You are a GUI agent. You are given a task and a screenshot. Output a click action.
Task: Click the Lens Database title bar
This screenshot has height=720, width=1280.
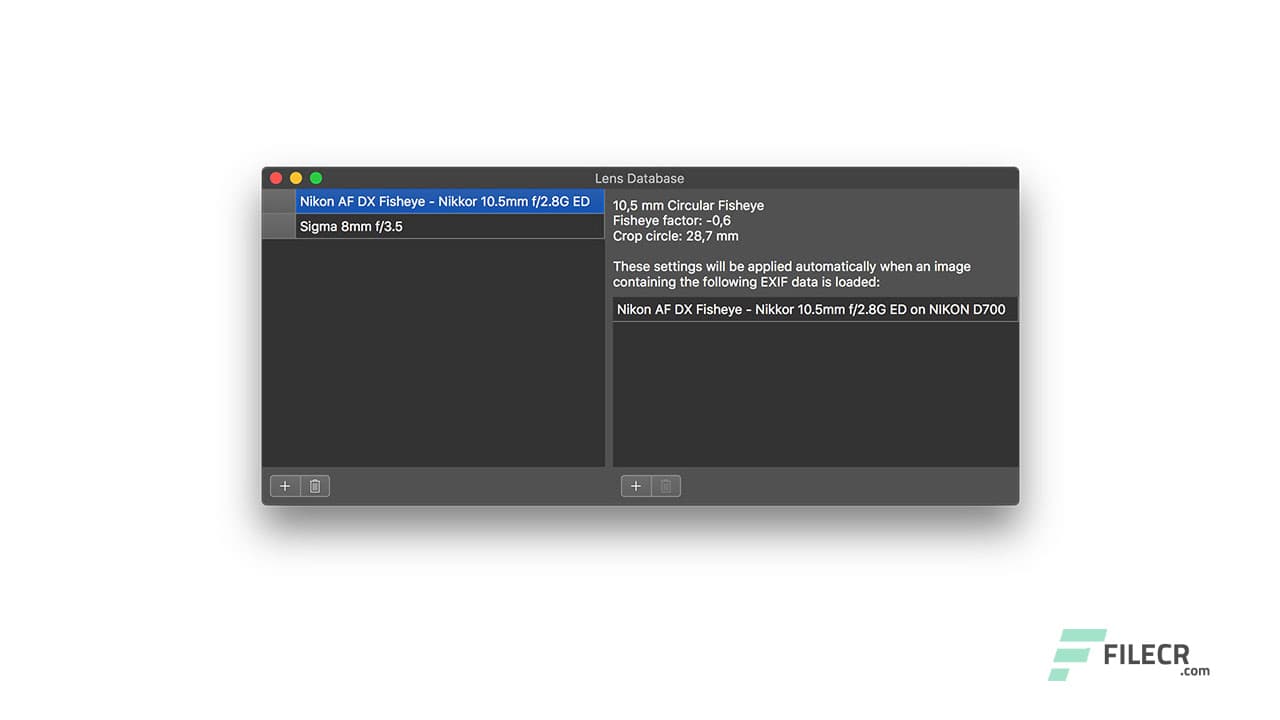point(640,178)
